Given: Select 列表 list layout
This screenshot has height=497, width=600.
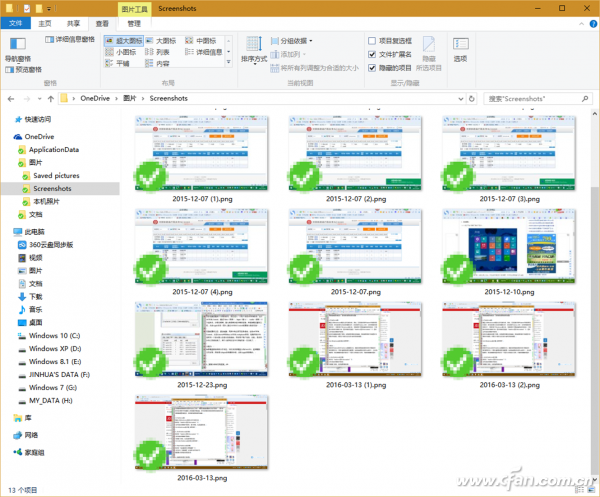Looking at the screenshot, I should click(x=157, y=52).
